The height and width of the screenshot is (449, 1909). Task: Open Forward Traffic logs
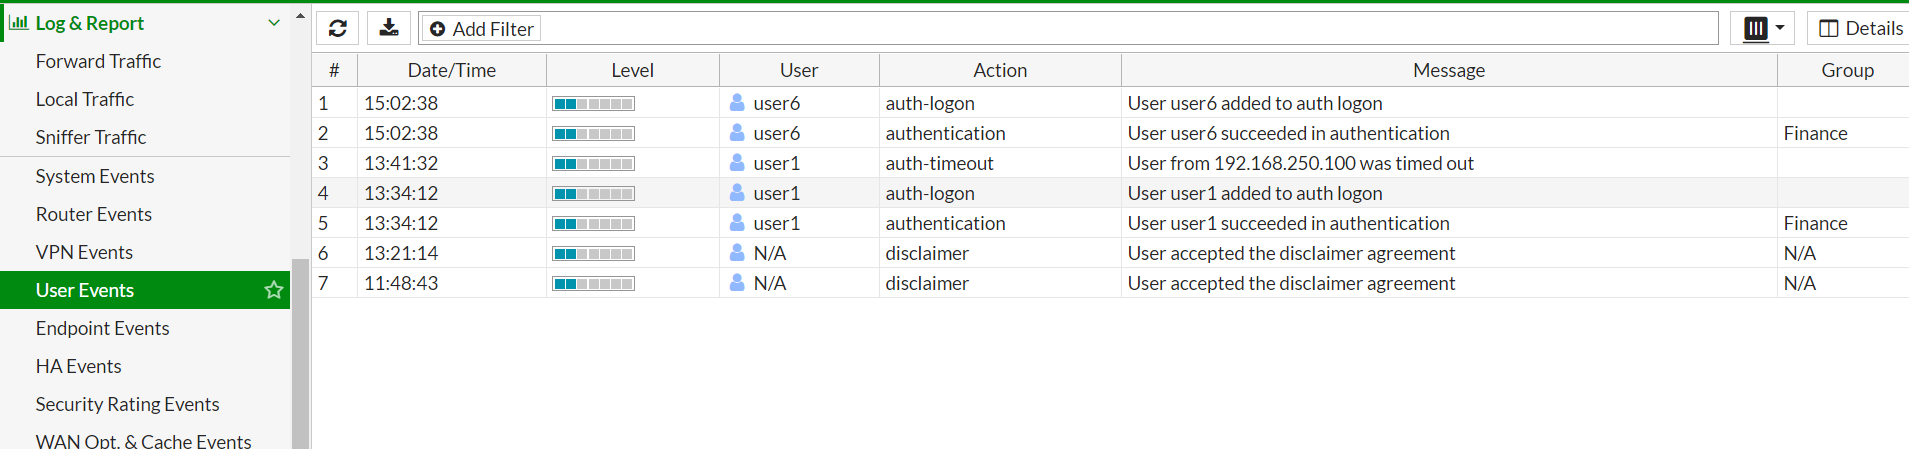[x=98, y=61]
